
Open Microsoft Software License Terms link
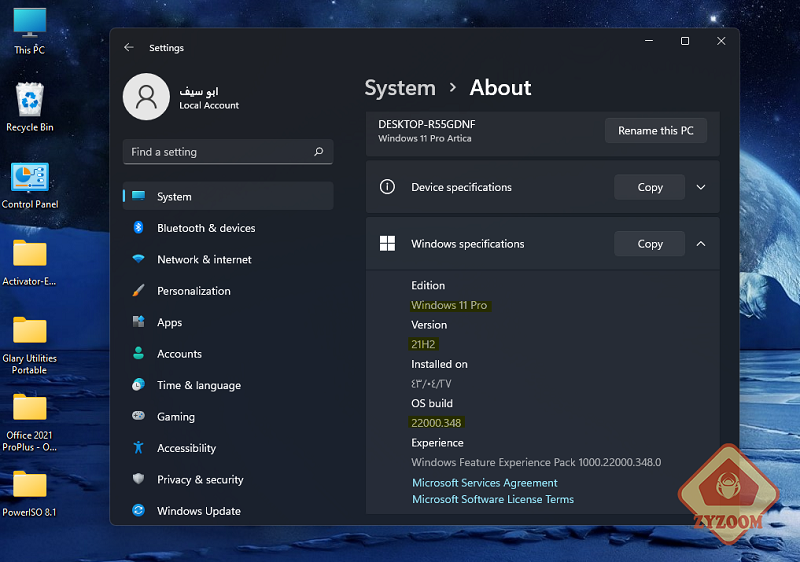click(493, 499)
